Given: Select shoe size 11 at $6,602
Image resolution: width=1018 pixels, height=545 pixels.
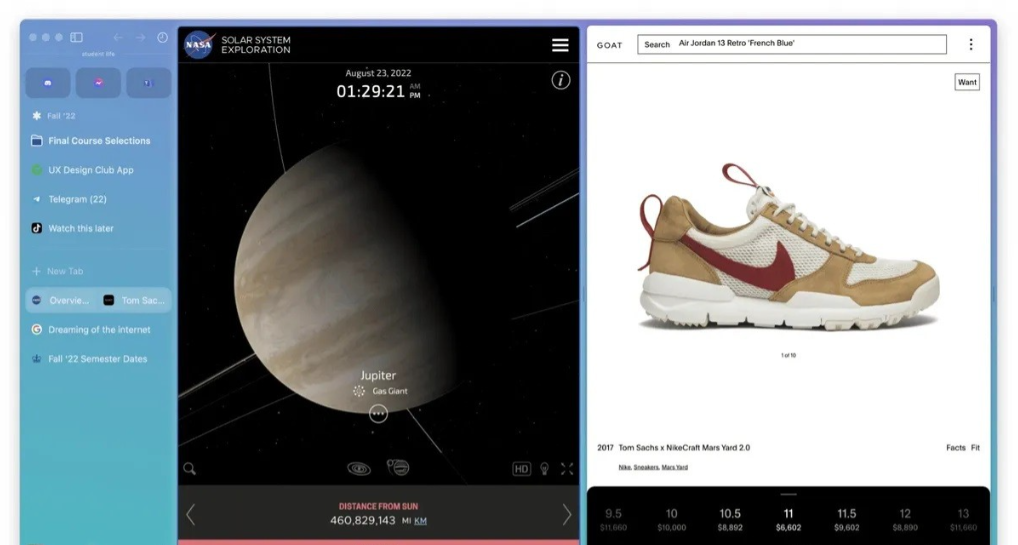Looking at the screenshot, I should pyautogui.click(x=788, y=520).
